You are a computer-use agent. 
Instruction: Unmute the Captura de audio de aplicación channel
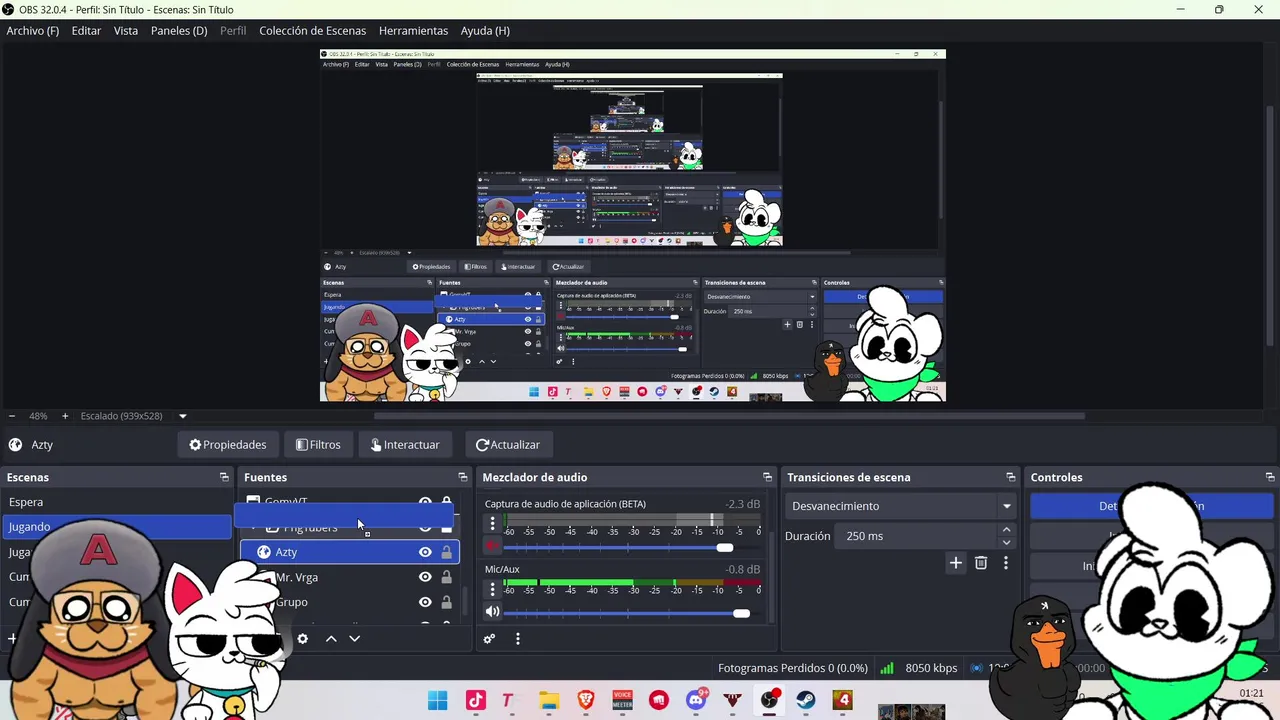pyautogui.click(x=492, y=546)
